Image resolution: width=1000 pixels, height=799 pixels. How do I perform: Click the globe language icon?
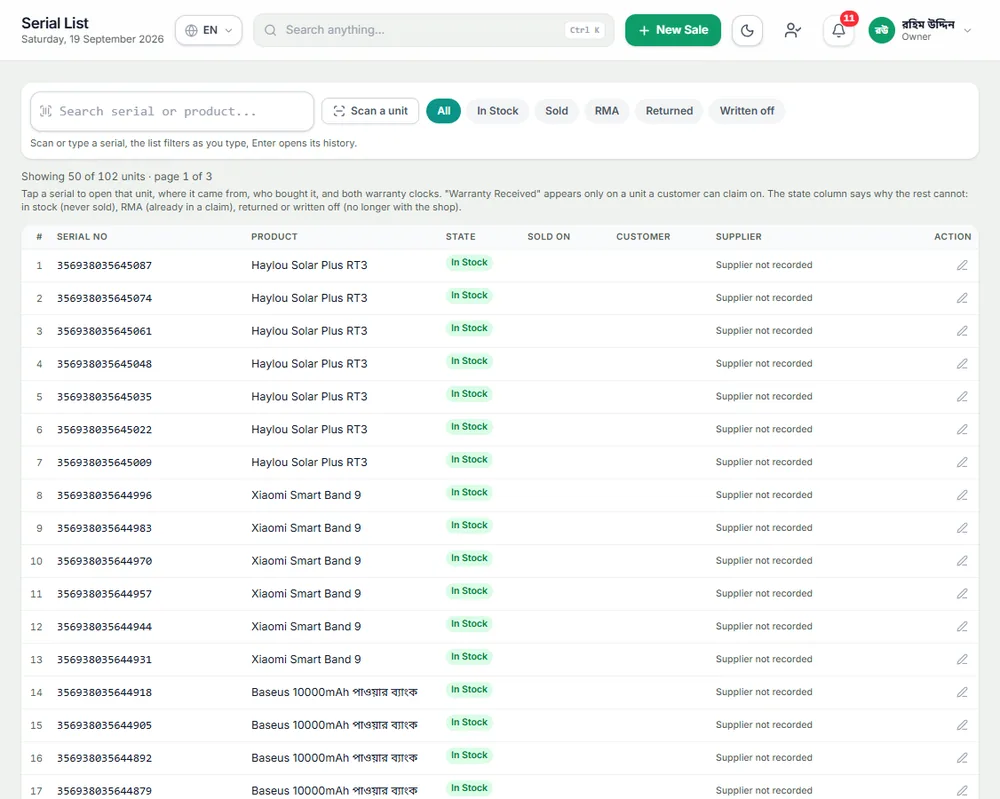point(191,30)
